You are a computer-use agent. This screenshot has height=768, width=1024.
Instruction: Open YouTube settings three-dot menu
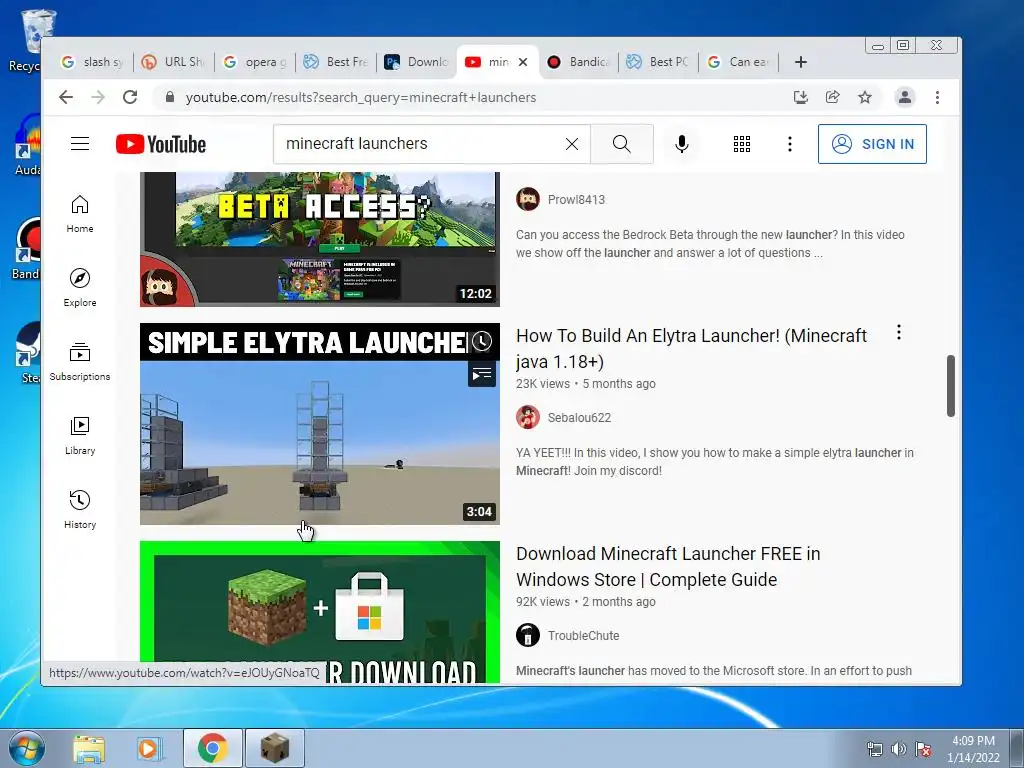click(x=790, y=144)
